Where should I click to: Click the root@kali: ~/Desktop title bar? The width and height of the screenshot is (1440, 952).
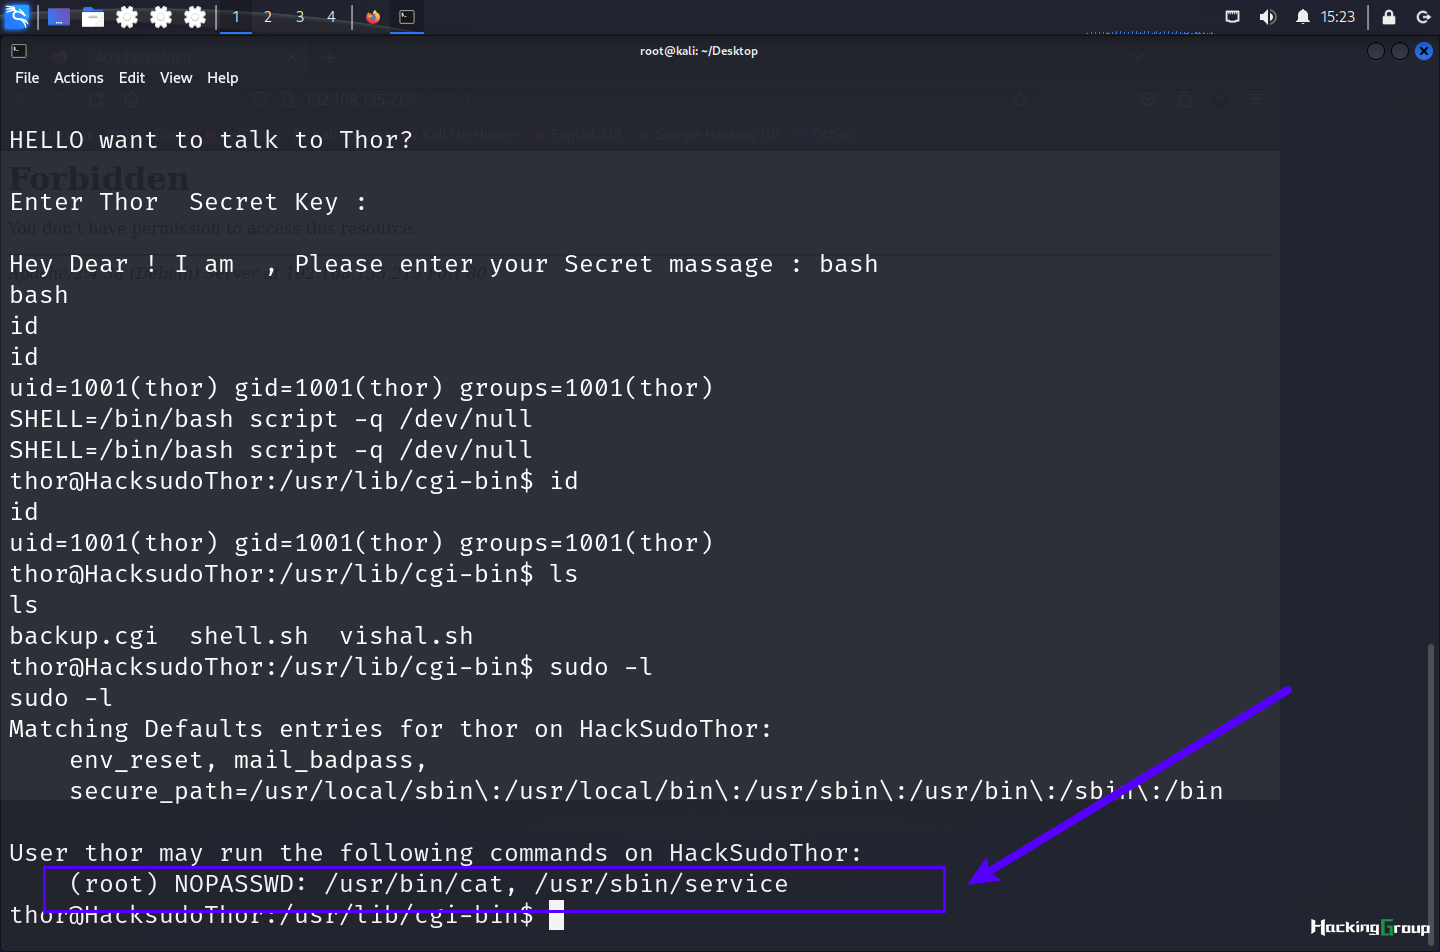[x=699, y=51]
